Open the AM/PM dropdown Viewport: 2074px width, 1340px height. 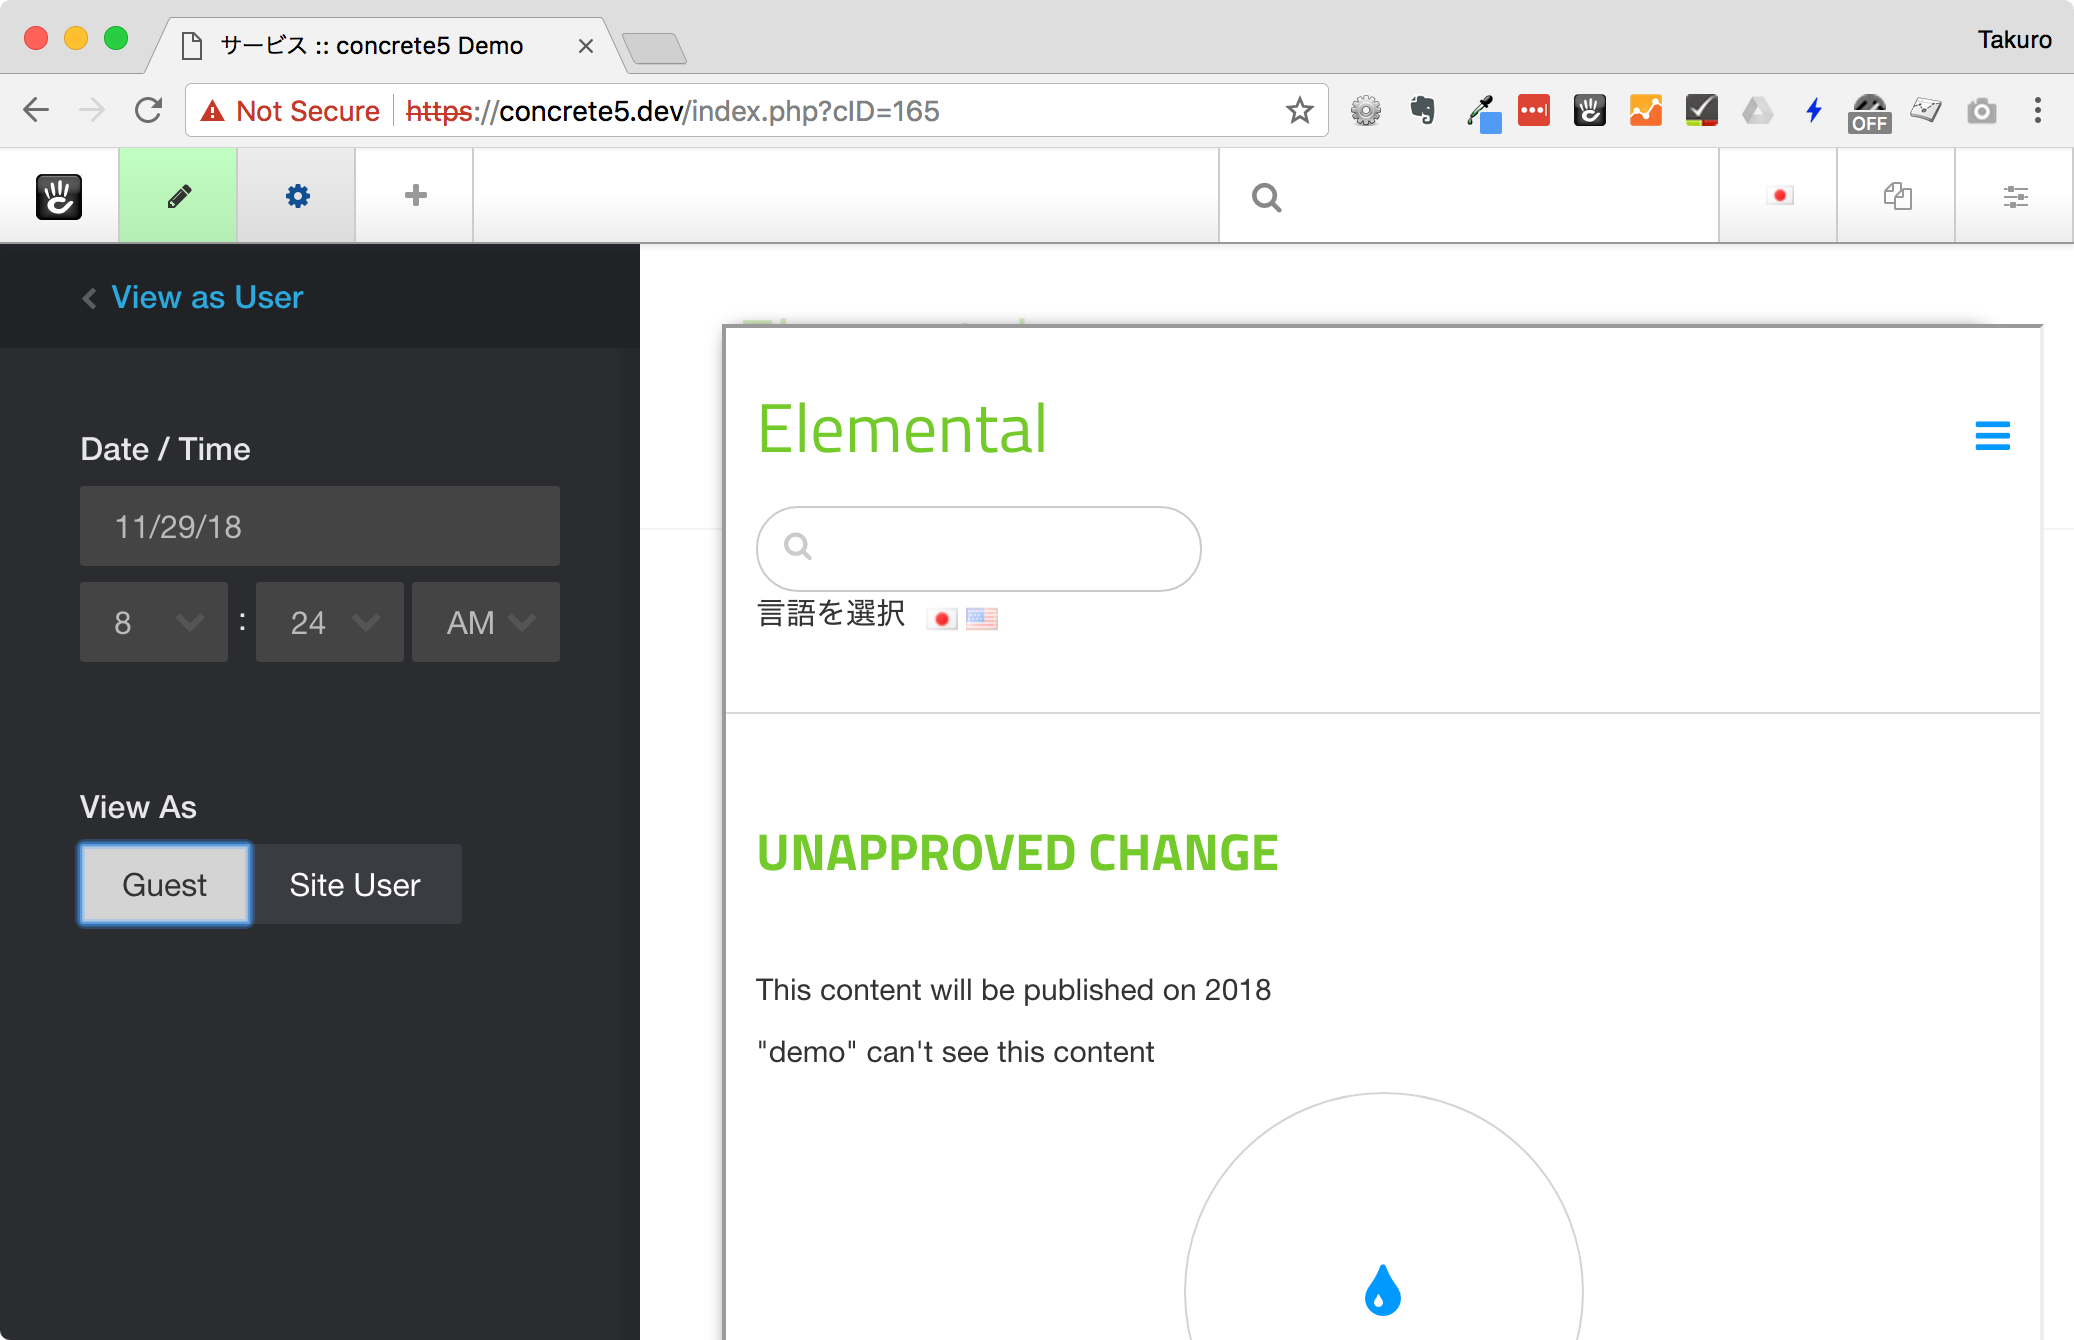click(x=485, y=622)
